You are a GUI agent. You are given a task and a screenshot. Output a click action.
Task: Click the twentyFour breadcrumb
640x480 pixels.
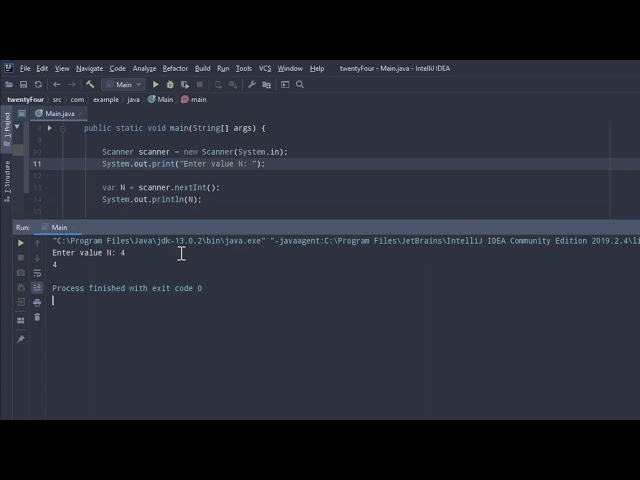click(x=25, y=100)
